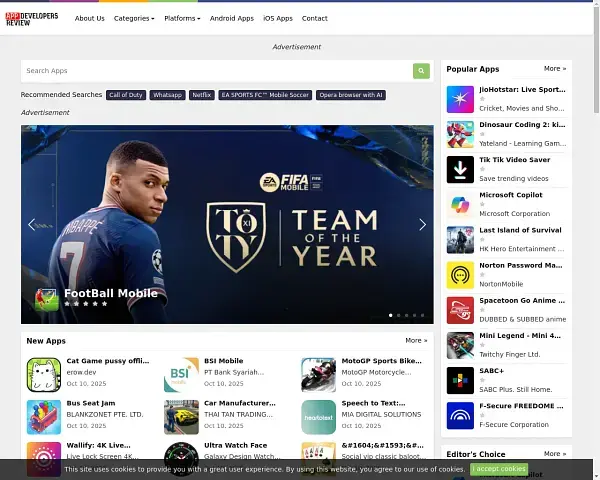Expand the Platforms dropdown menu

(182, 18)
